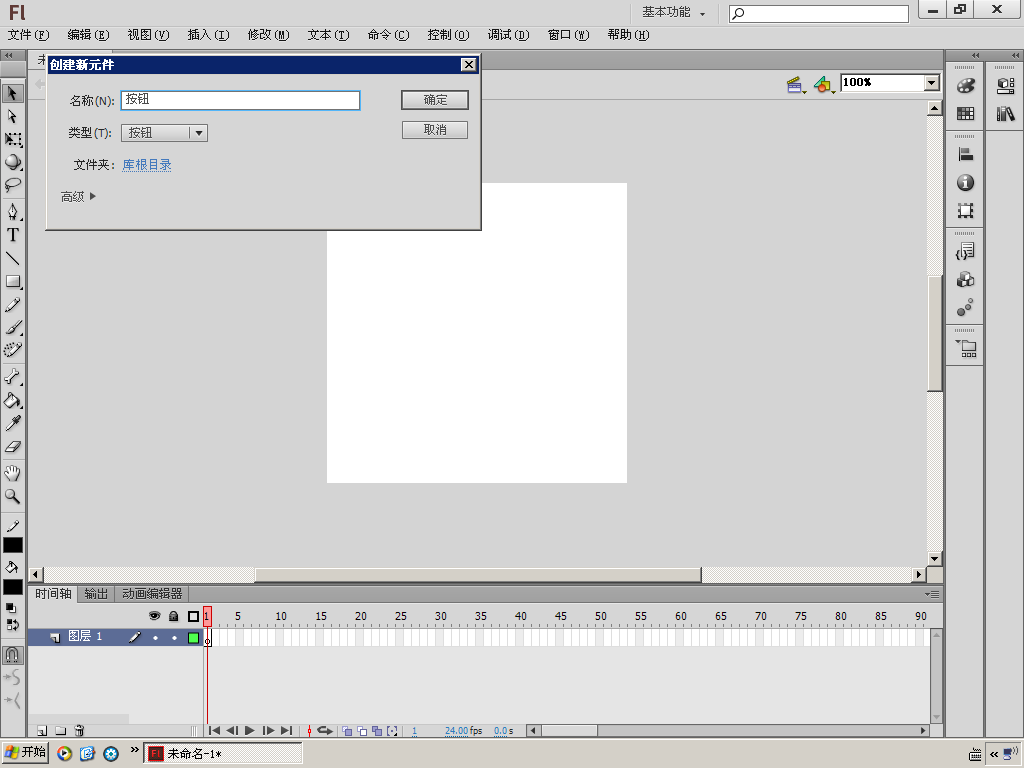
Task: Open the Swatches grid panel icon
Action: [965, 114]
